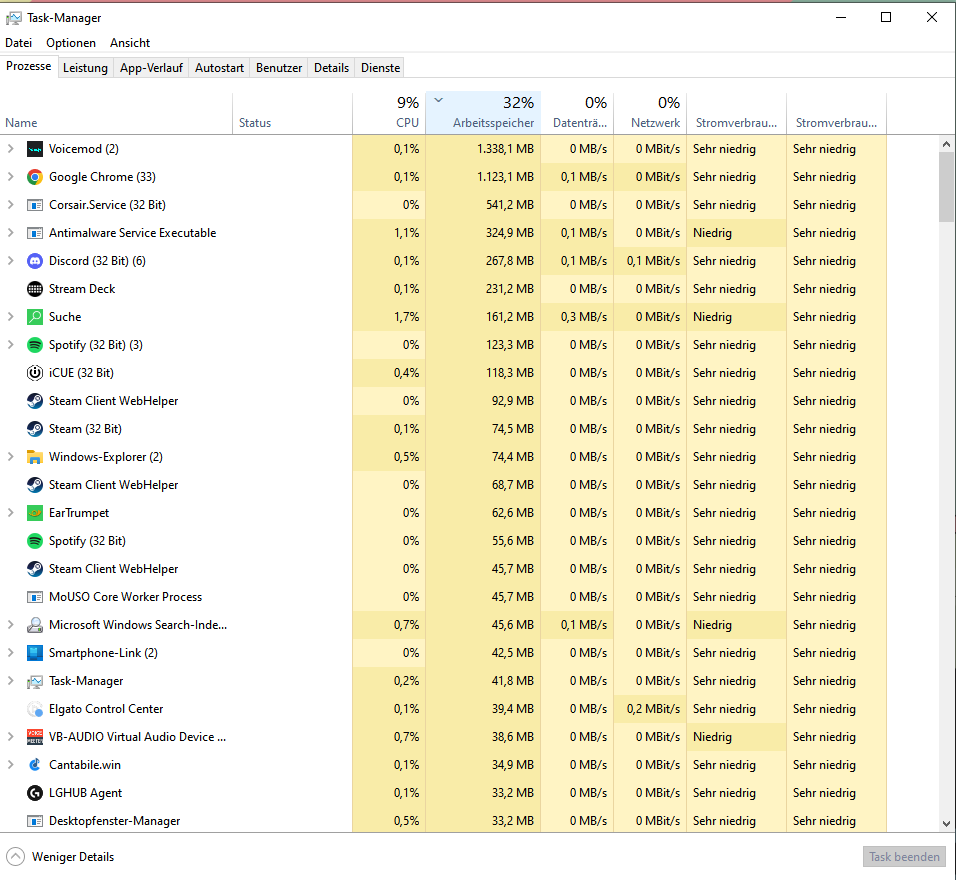Expand the EarTrumpet process group
Image resolution: width=956 pixels, height=880 pixels.
click(10, 513)
